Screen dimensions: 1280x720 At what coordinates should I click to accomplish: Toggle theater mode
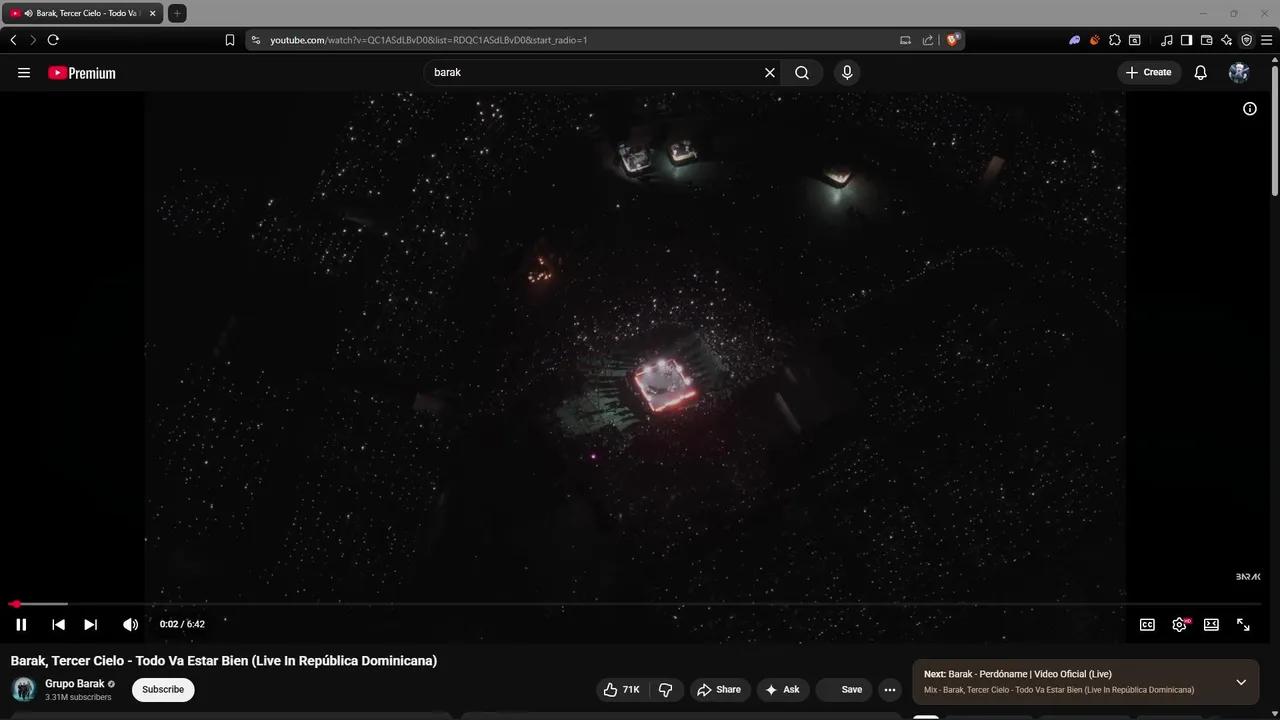[x=1211, y=625]
